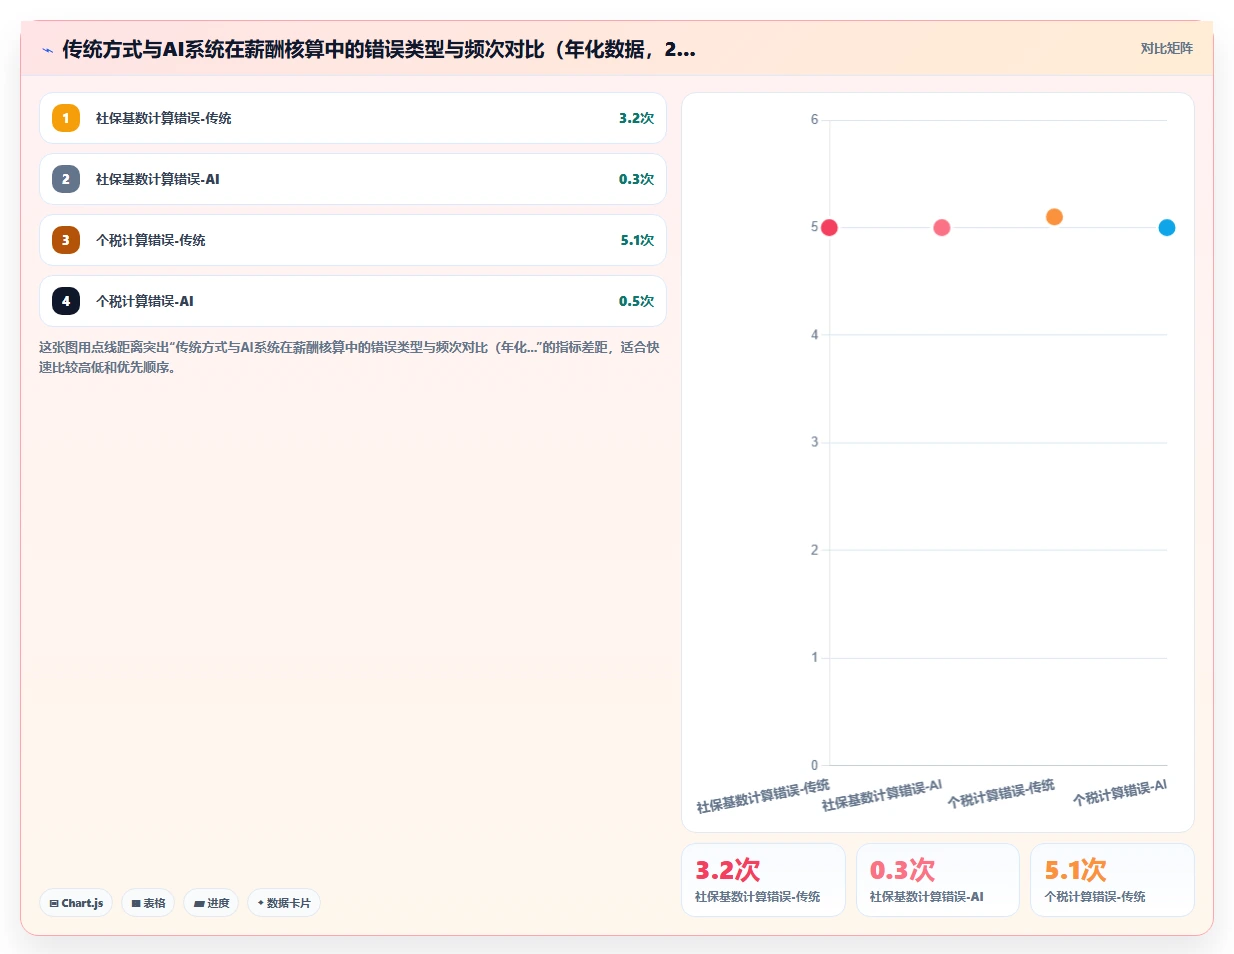Click the blue data point on the chart
The image size is (1234, 954).
[1167, 228]
